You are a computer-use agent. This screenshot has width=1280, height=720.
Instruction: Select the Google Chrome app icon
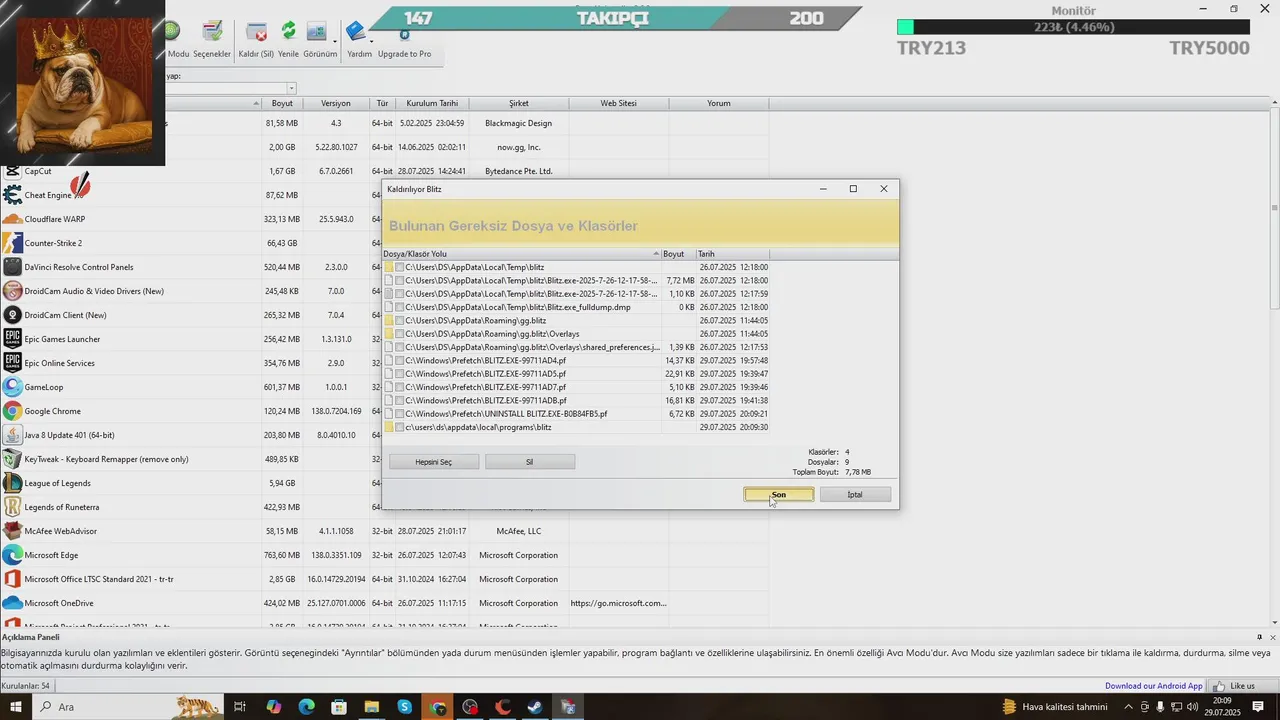(12, 411)
